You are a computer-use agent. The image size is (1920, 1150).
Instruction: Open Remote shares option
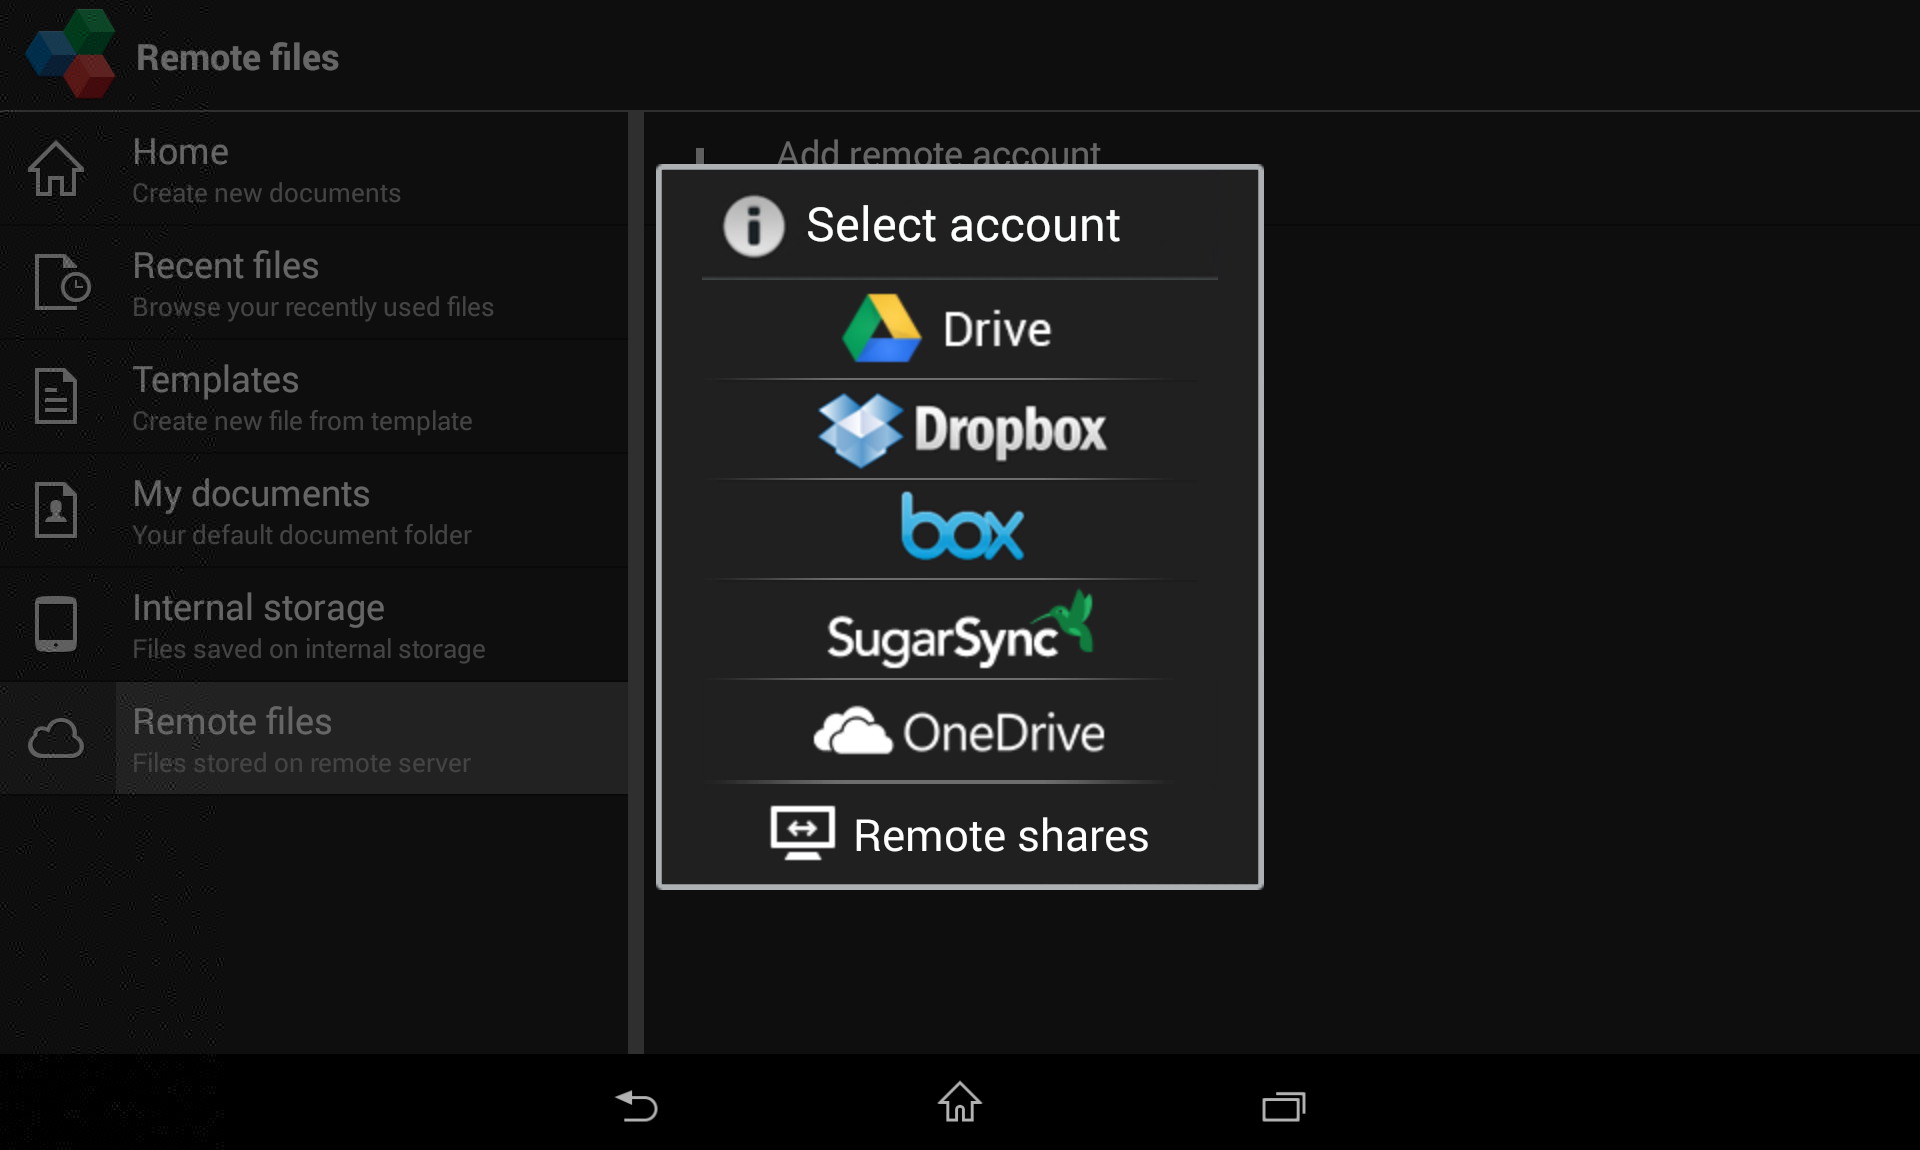(x=958, y=834)
